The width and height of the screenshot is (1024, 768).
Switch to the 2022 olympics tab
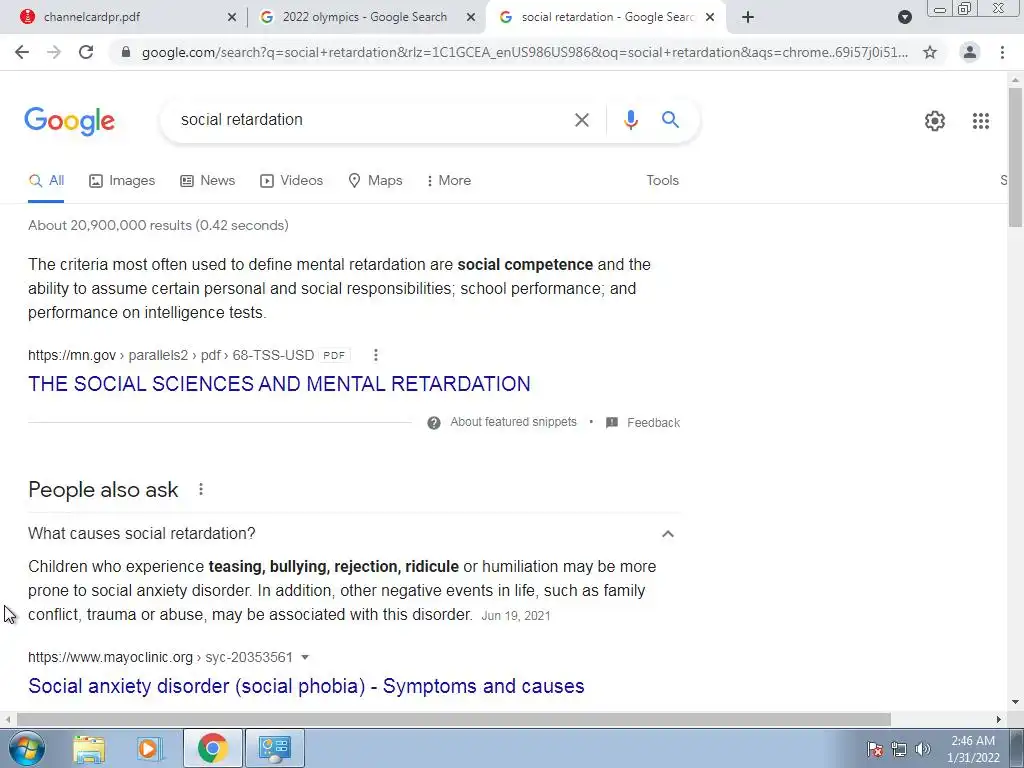pos(364,17)
